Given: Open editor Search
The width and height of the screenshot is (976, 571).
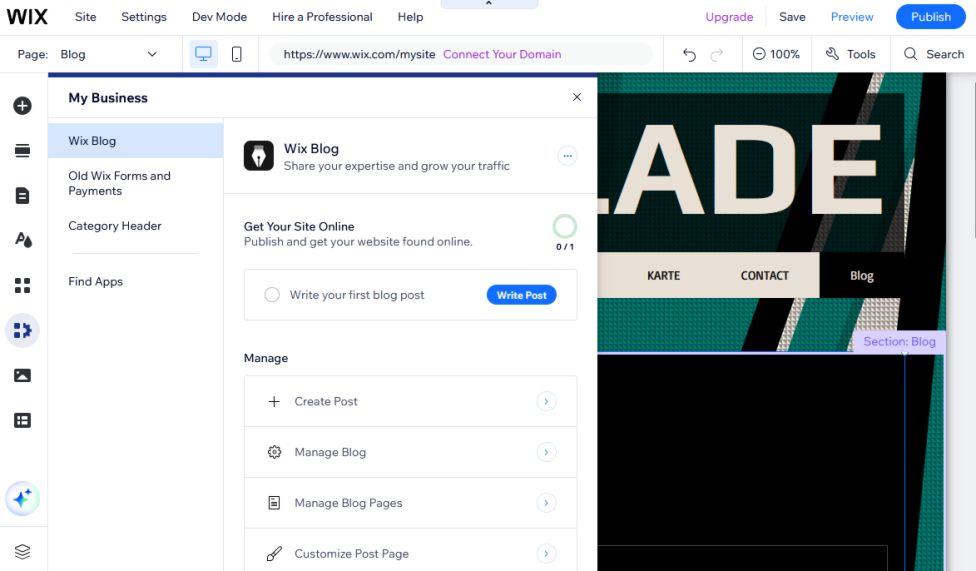Looking at the screenshot, I should coord(934,54).
